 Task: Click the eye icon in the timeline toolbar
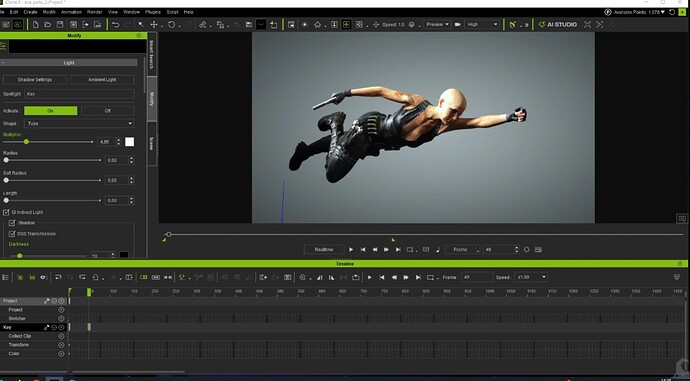[43, 277]
